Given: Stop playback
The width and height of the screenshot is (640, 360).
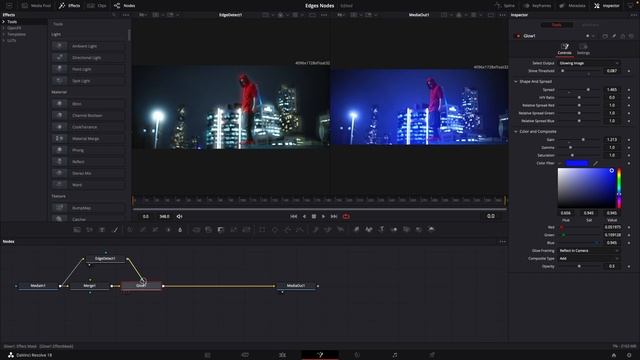Looking at the screenshot, I should [x=314, y=216].
